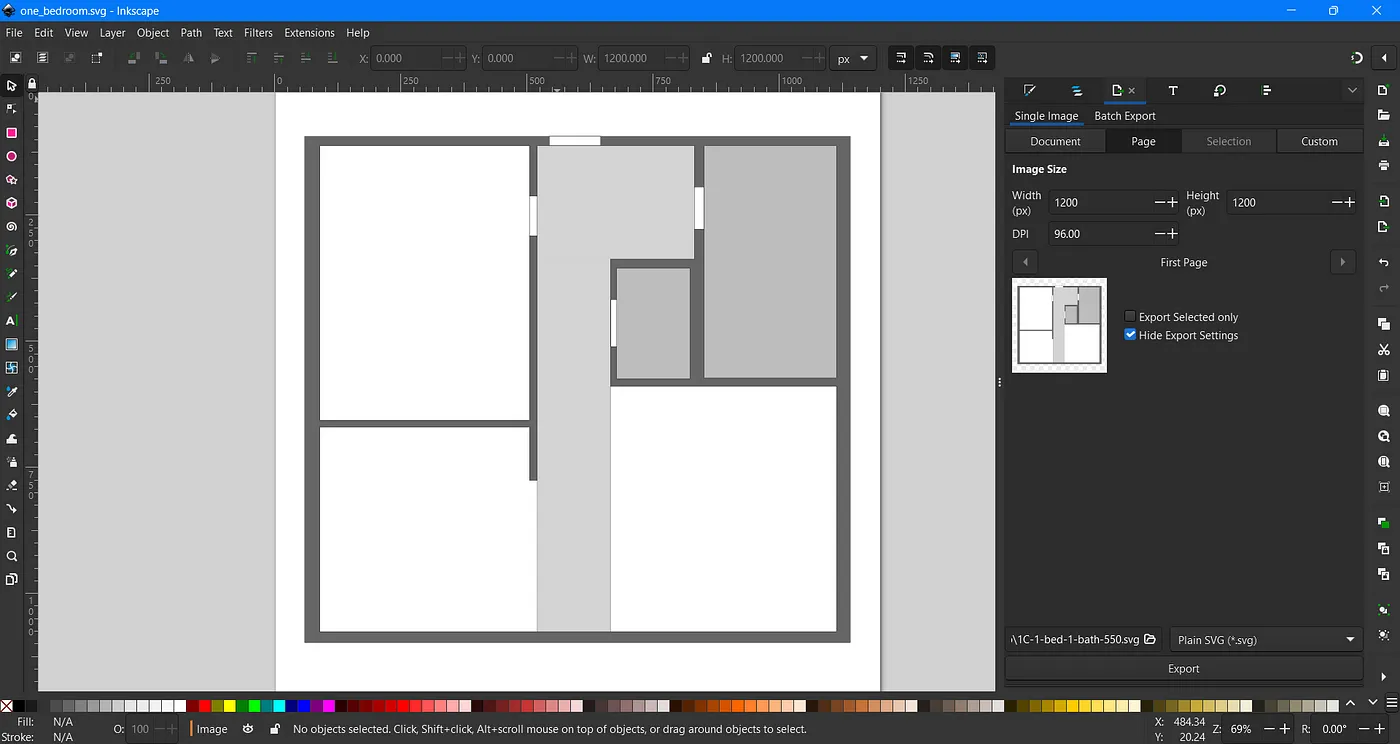
Task: Open the Extensions menu
Action: (309, 33)
